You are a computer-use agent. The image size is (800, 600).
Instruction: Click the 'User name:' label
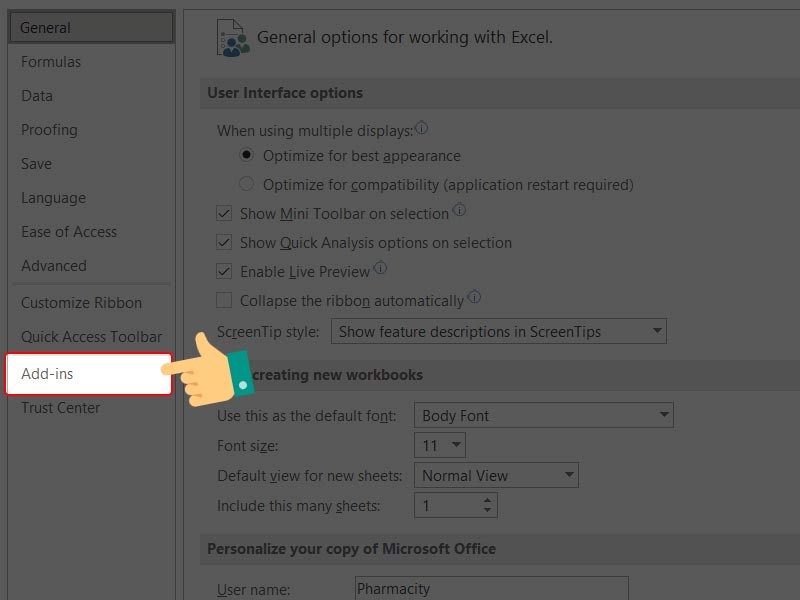tap(254, 590)
